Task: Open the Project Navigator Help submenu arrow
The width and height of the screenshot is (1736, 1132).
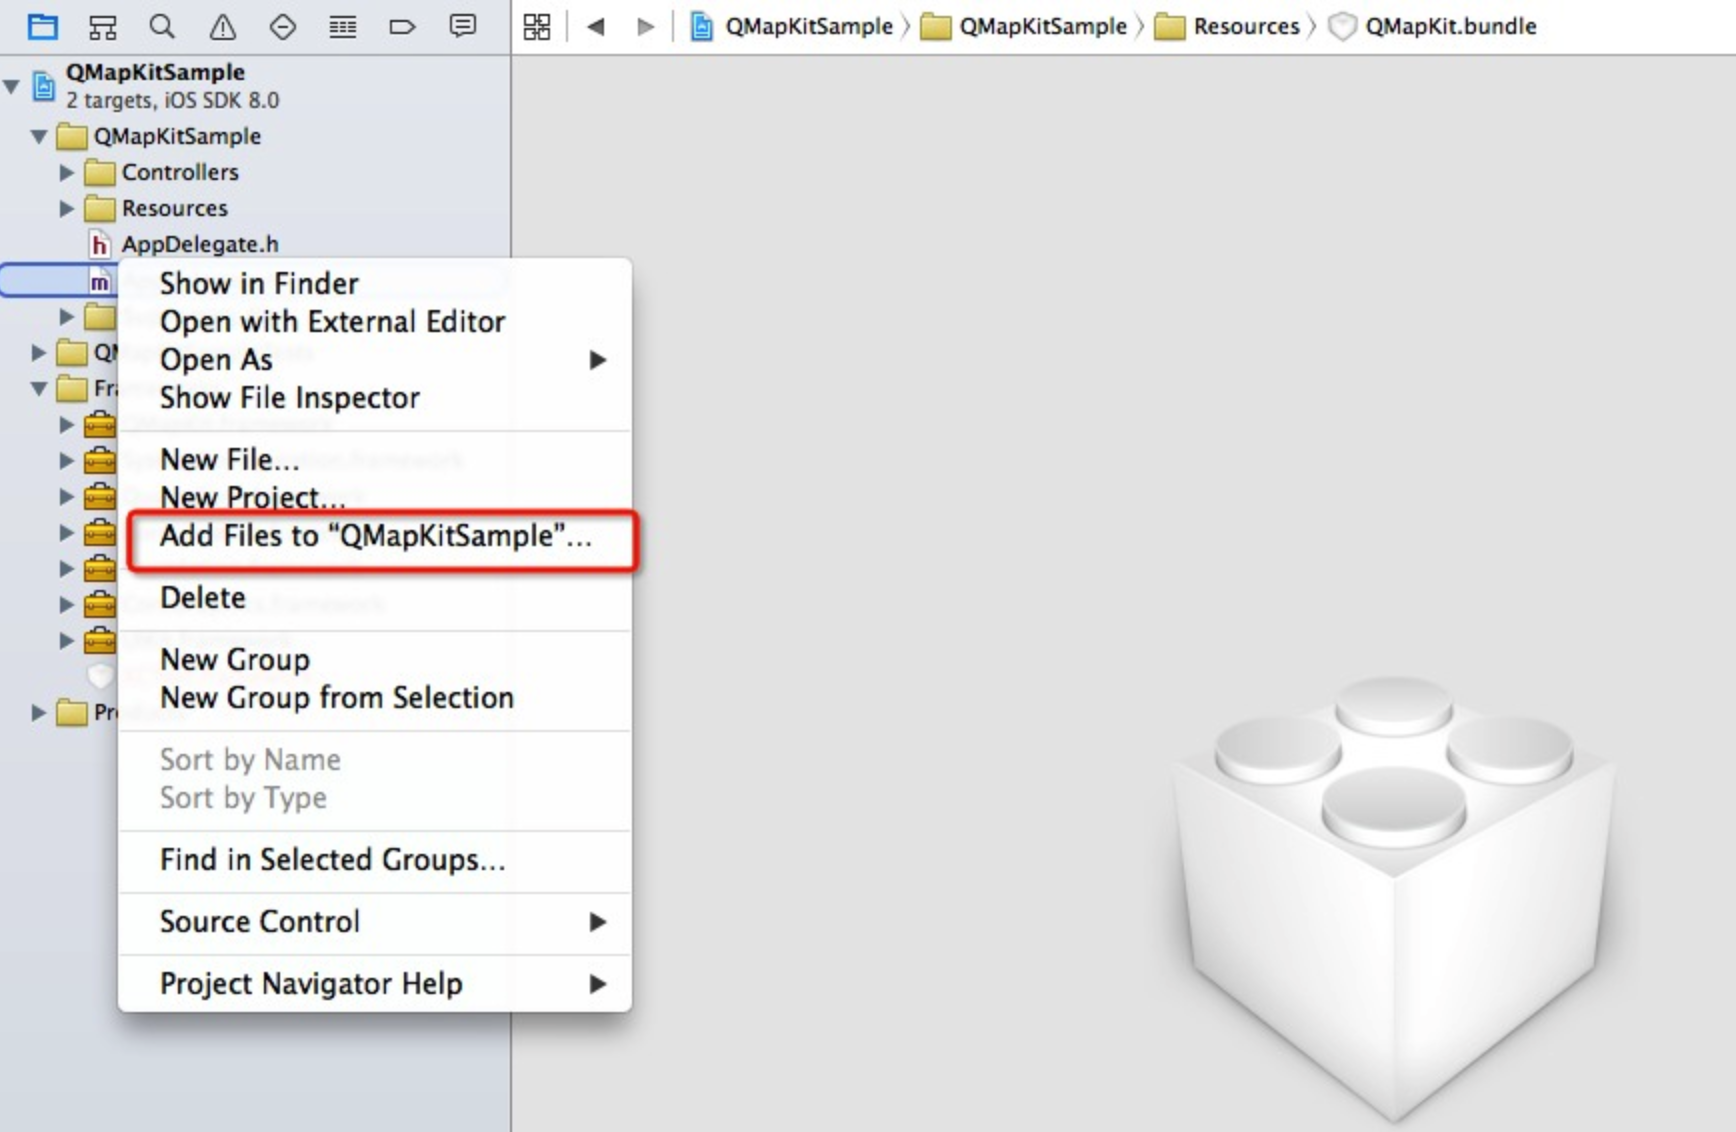Action: pyautogui.click(x=597, y=984)
